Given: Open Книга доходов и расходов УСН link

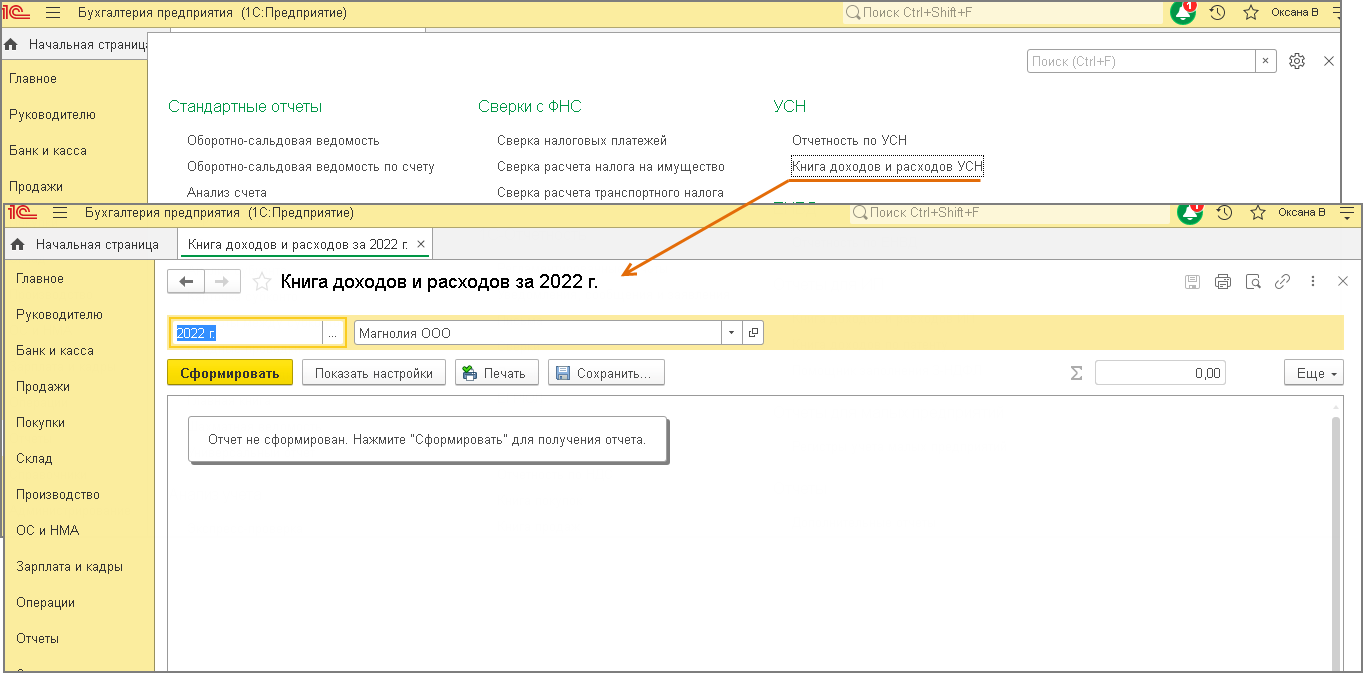Looking at the screenshot, I should pyautogui.click(x=887, y=167).
